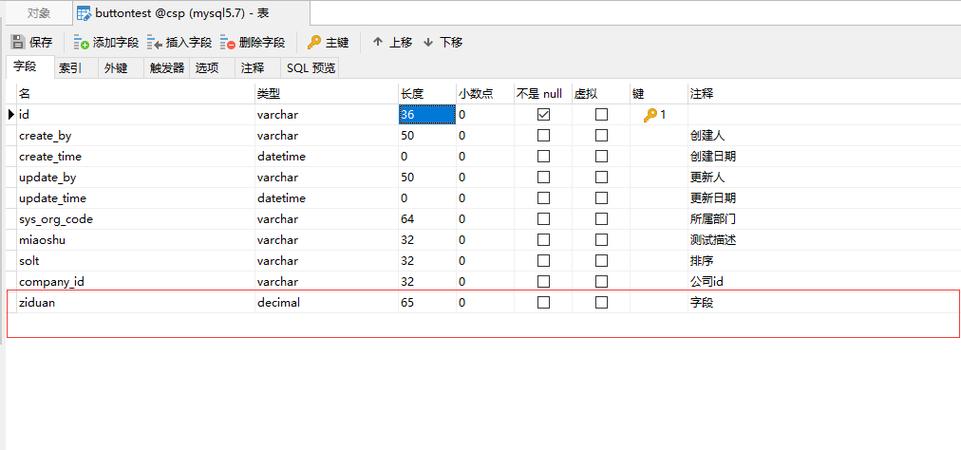Select the update_by field name
The height and width of the screenshot is (450, 961).
(48, 177)
